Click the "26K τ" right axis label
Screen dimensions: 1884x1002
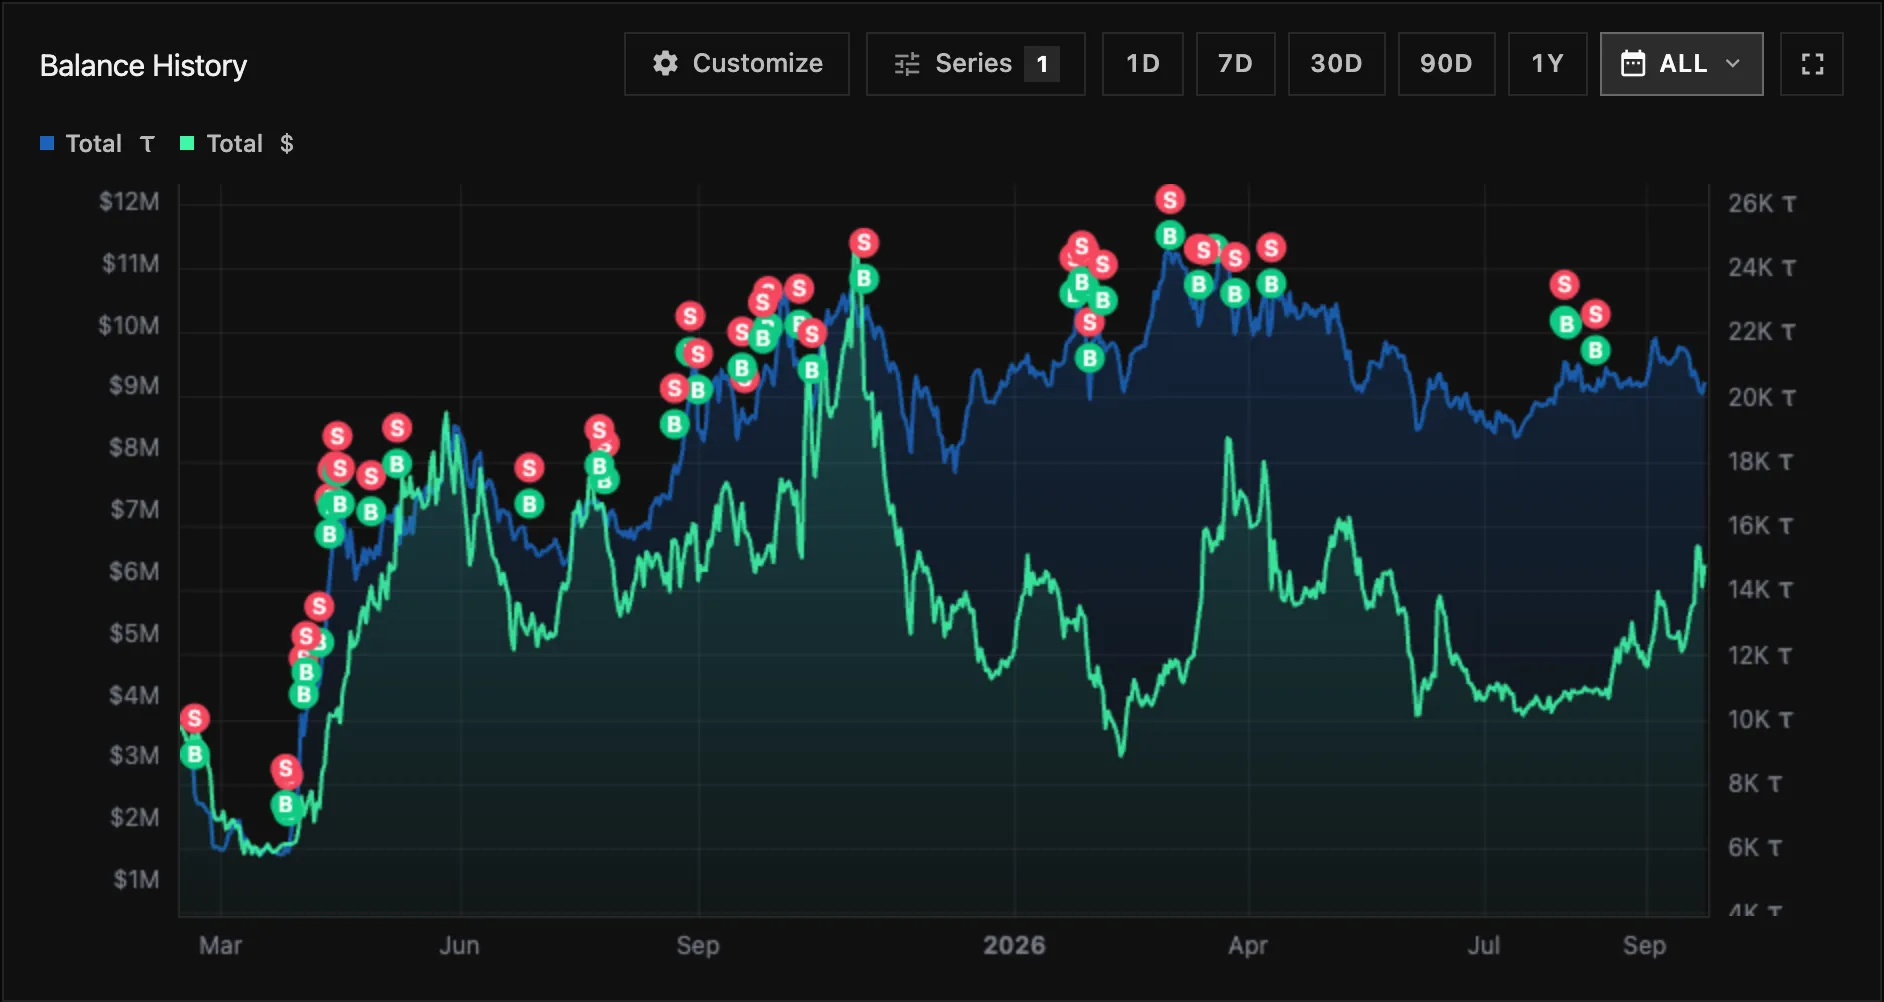tap(1762, 204)
